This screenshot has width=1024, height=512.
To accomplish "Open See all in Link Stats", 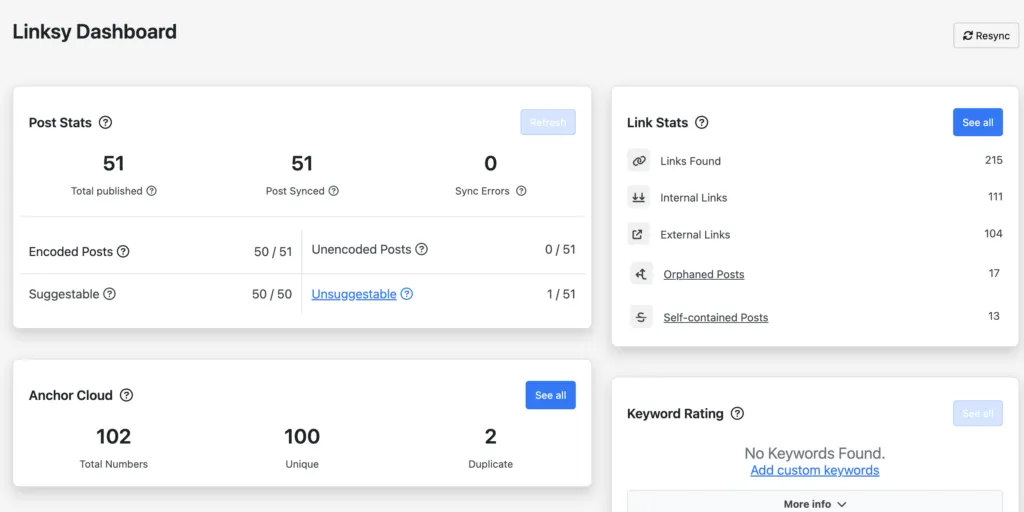I will pos(977,123).
